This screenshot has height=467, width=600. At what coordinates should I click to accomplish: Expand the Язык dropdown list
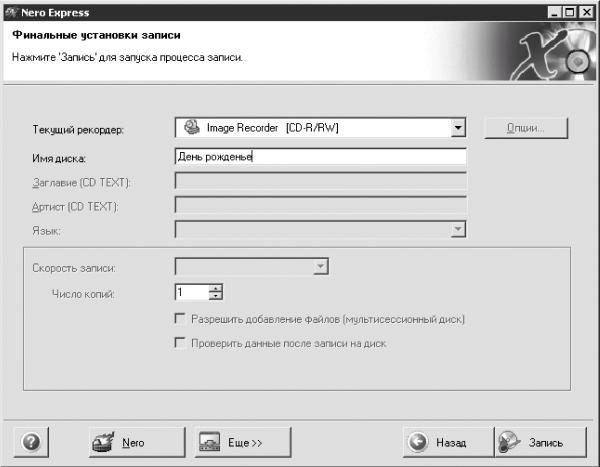[458, 229]
